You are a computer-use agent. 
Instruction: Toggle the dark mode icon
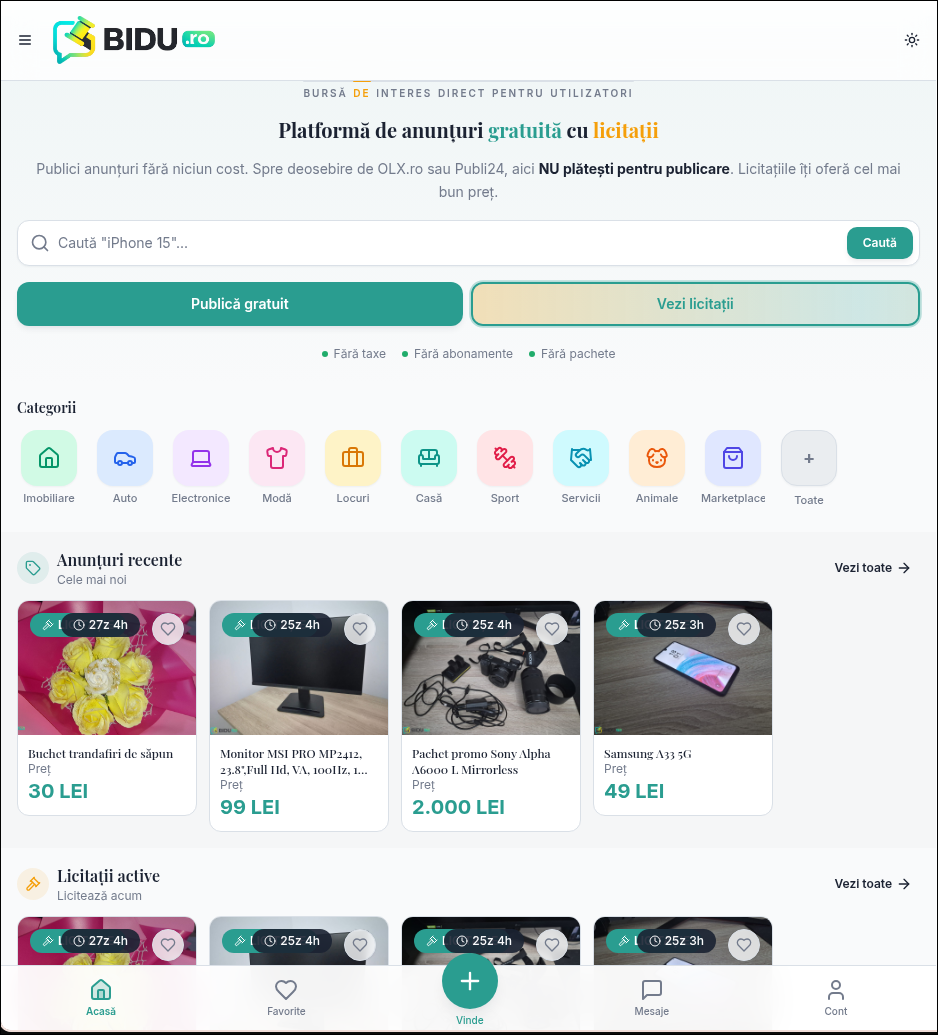coord(911,40)
